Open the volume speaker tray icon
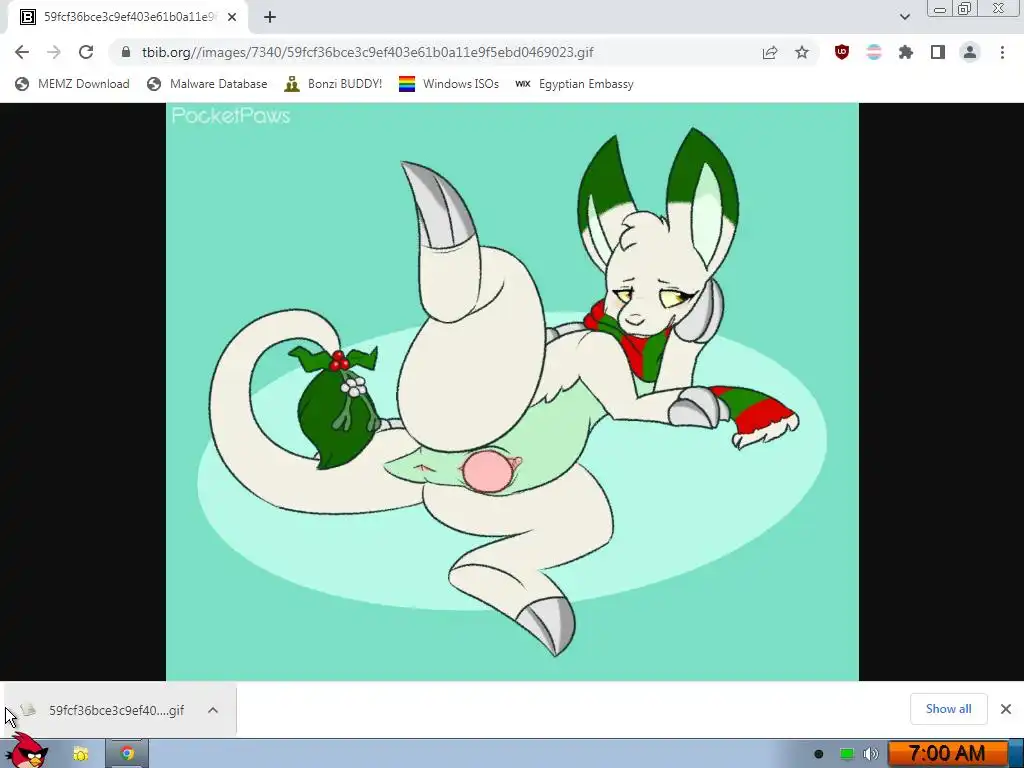Viewport: 1024px width, 768px height. tap(871, 754)
